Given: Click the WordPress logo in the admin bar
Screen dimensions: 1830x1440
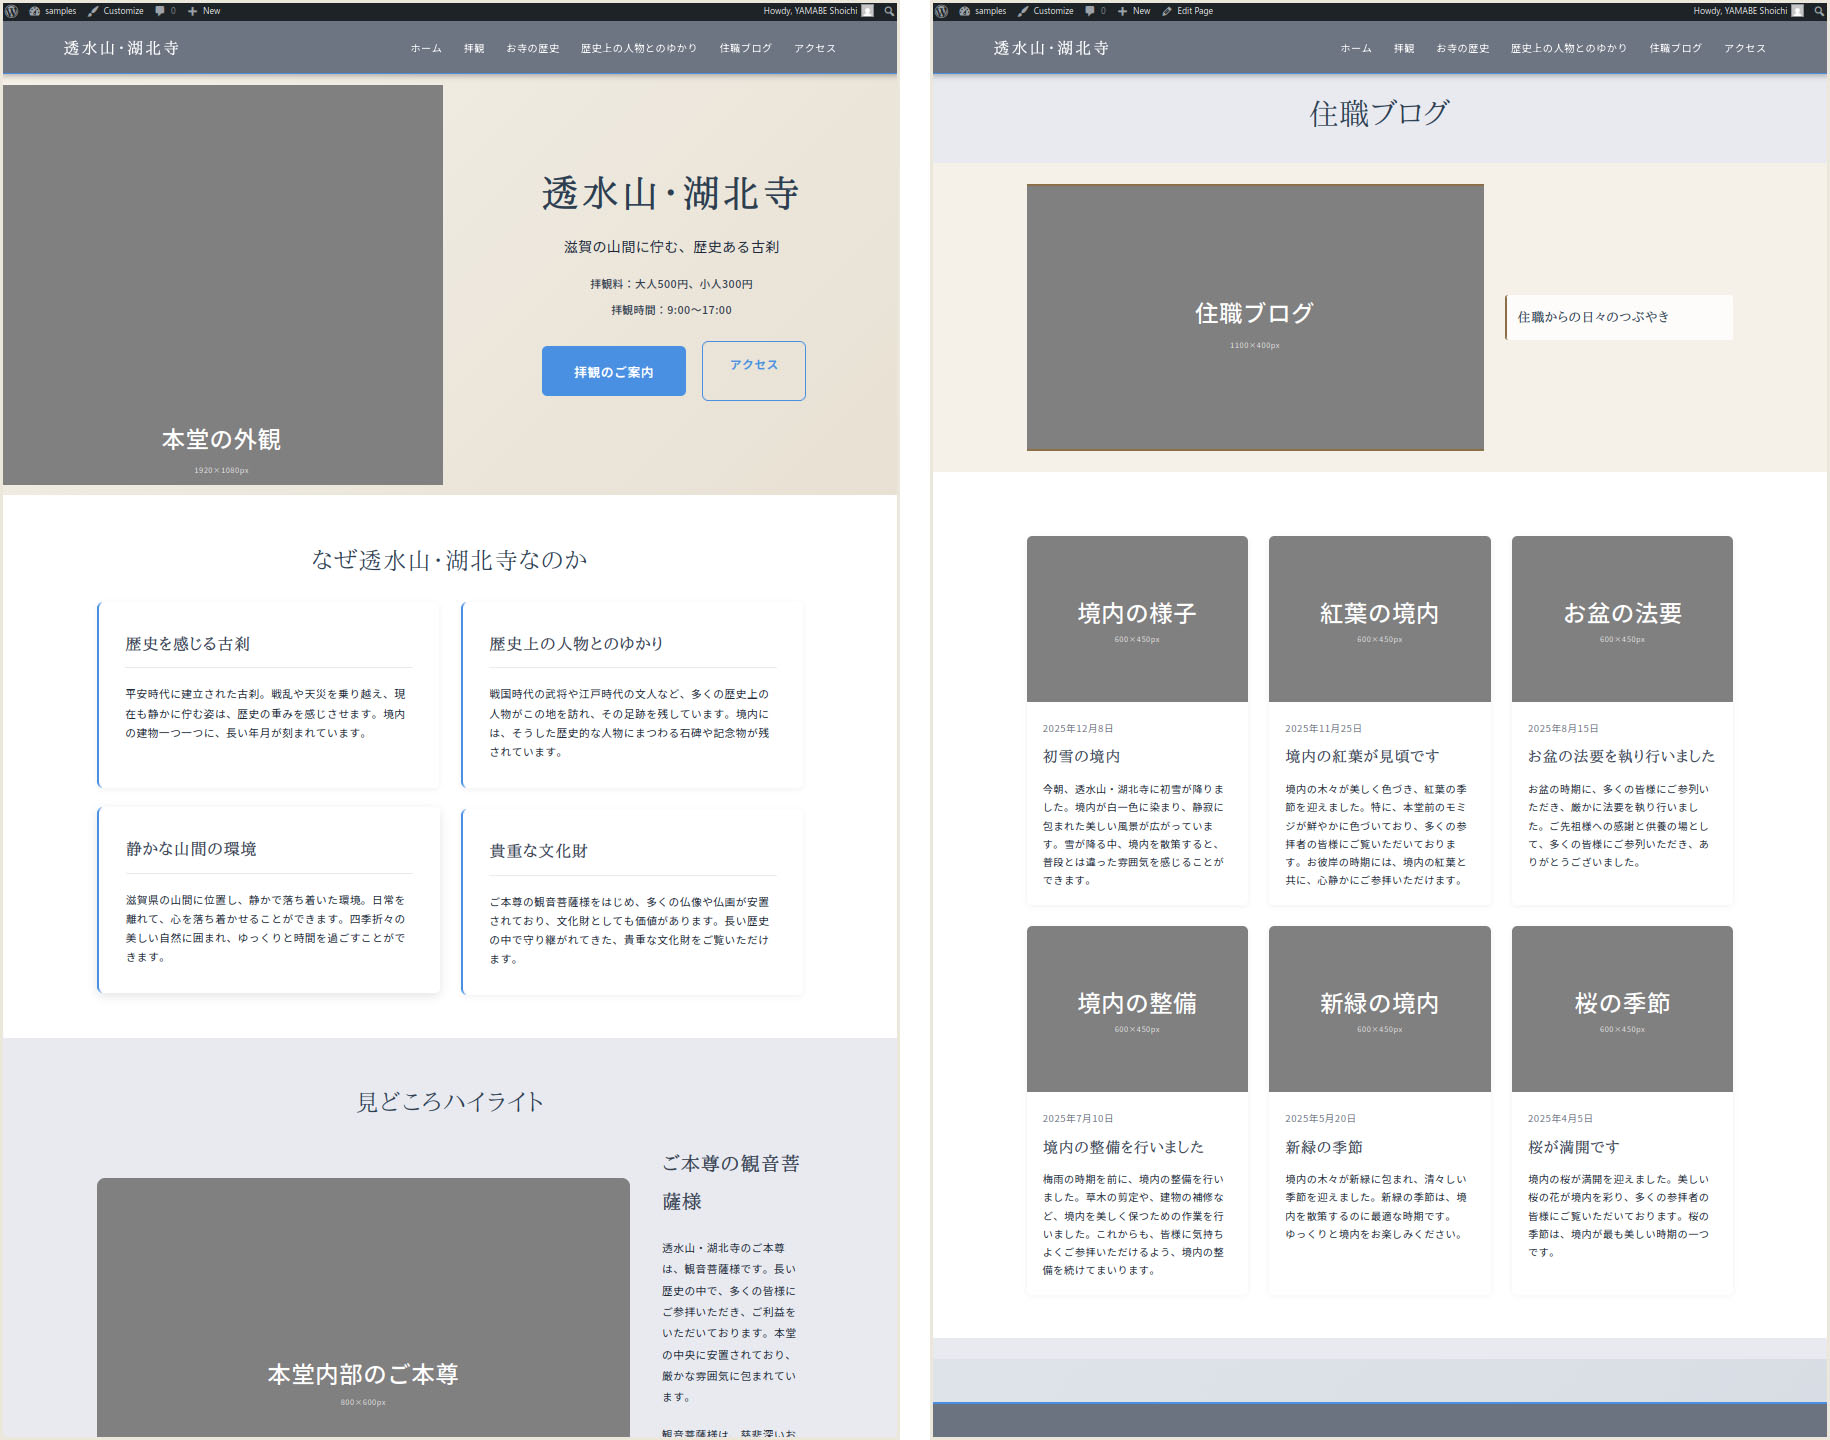Looking at the screenshot, I should [x=10, y=11].
